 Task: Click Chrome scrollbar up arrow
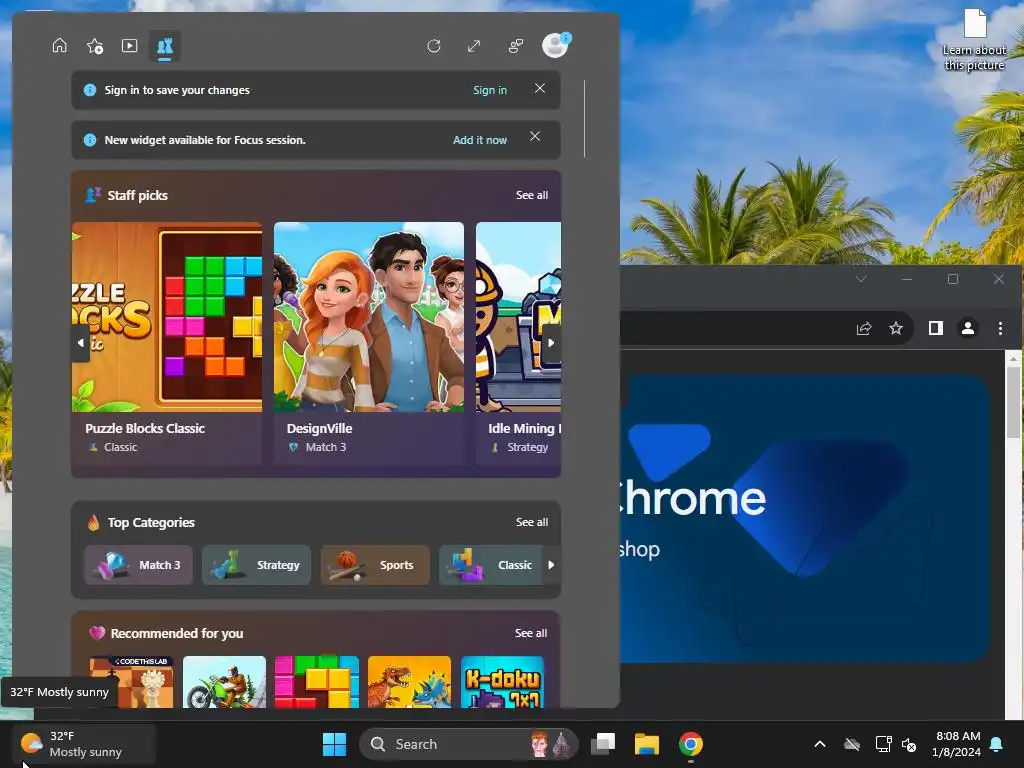[1013, 358]
